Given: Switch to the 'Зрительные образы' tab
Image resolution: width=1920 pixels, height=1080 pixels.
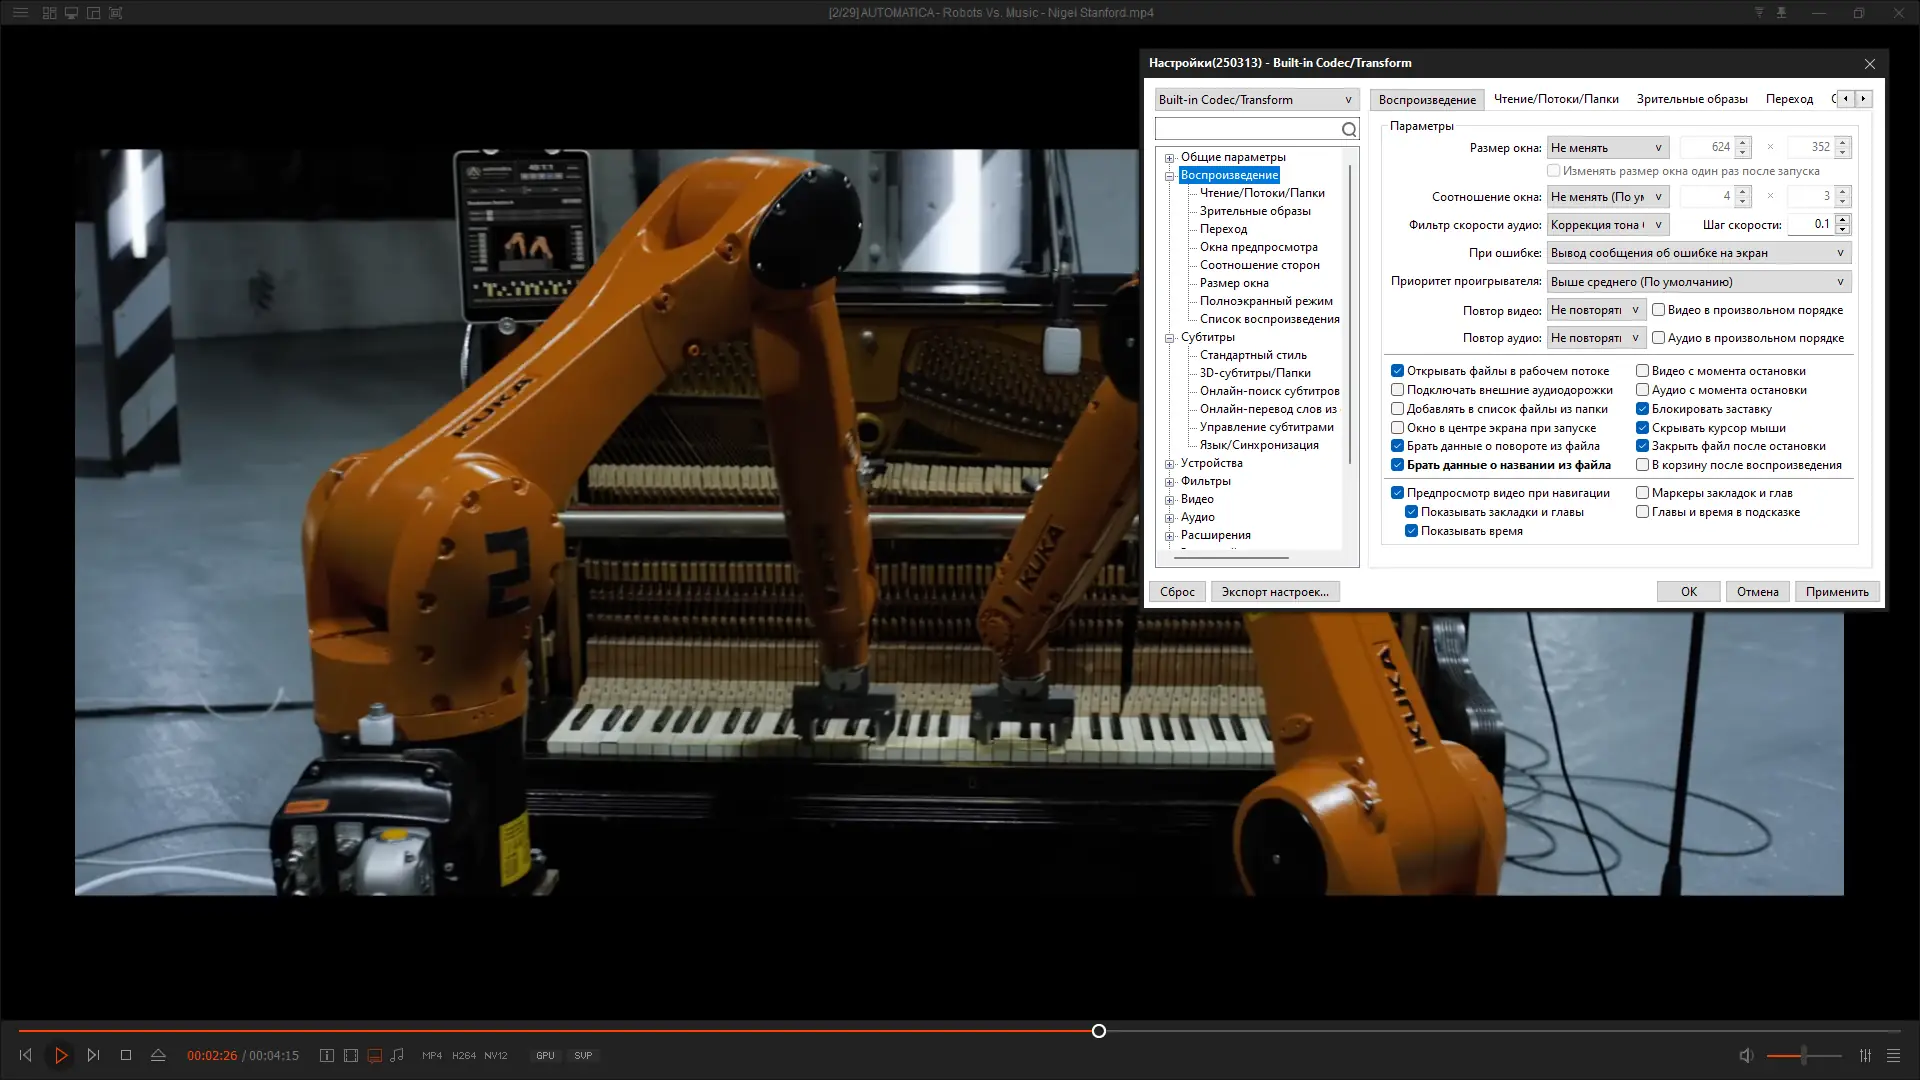Looking at the screenshot, I should (1691, 99).
